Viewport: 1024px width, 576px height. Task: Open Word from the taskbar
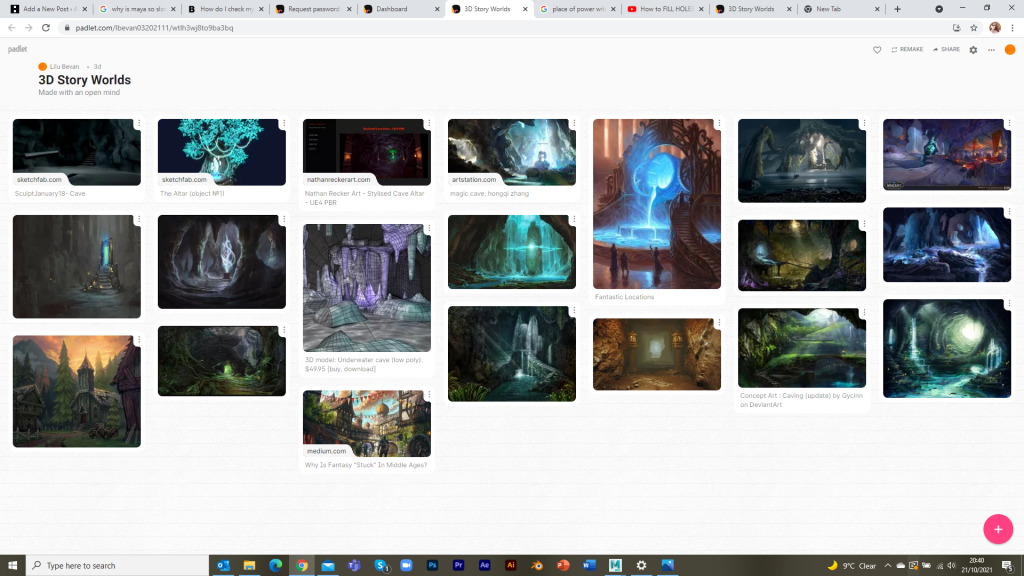(x=589, y=566)
